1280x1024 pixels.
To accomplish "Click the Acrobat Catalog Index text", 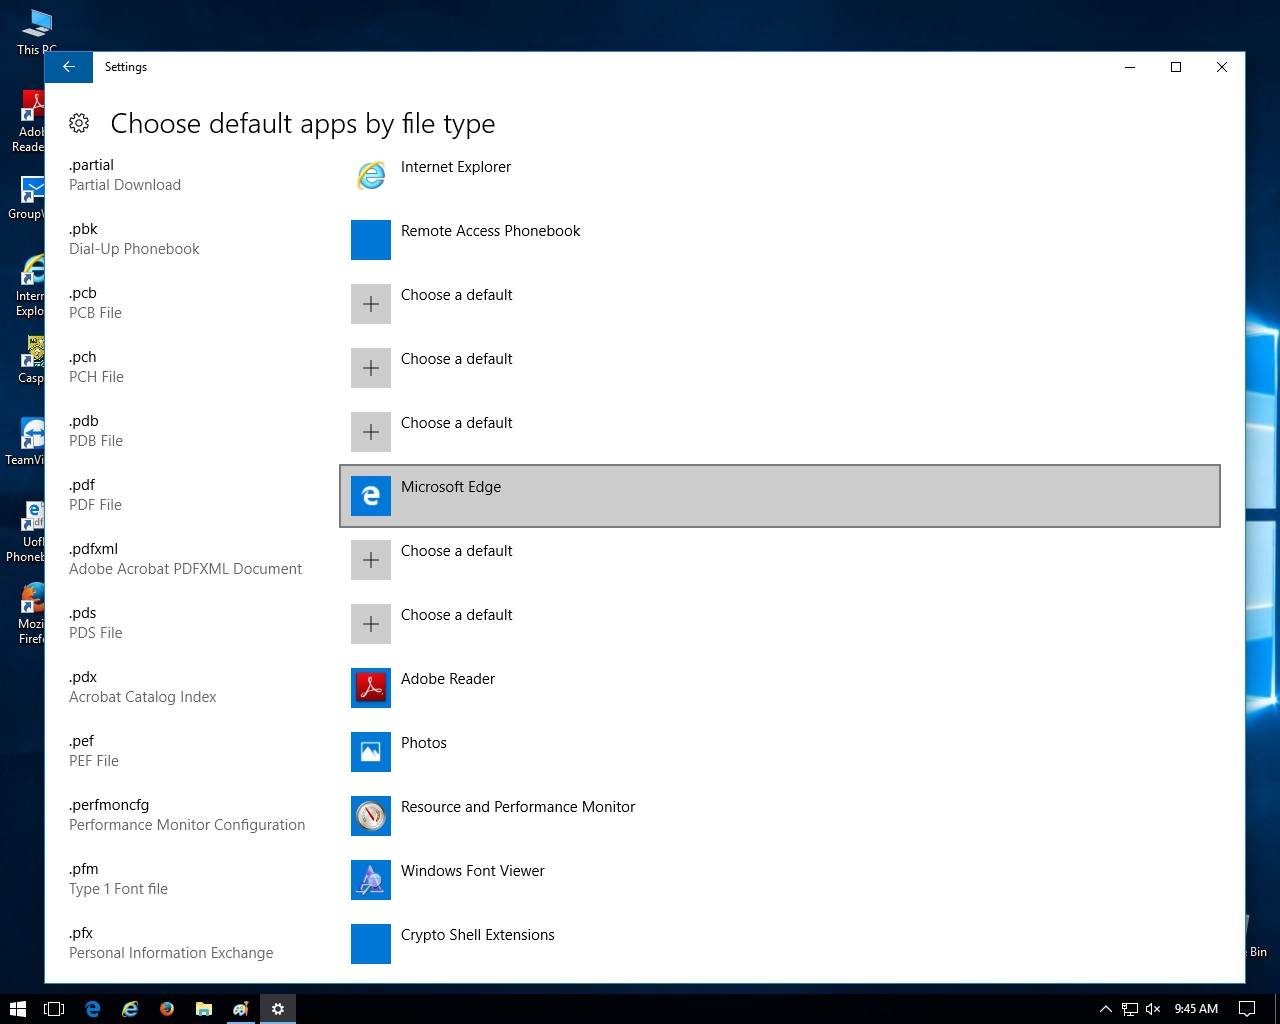I will pyautogui.click(x=143, y=697).
